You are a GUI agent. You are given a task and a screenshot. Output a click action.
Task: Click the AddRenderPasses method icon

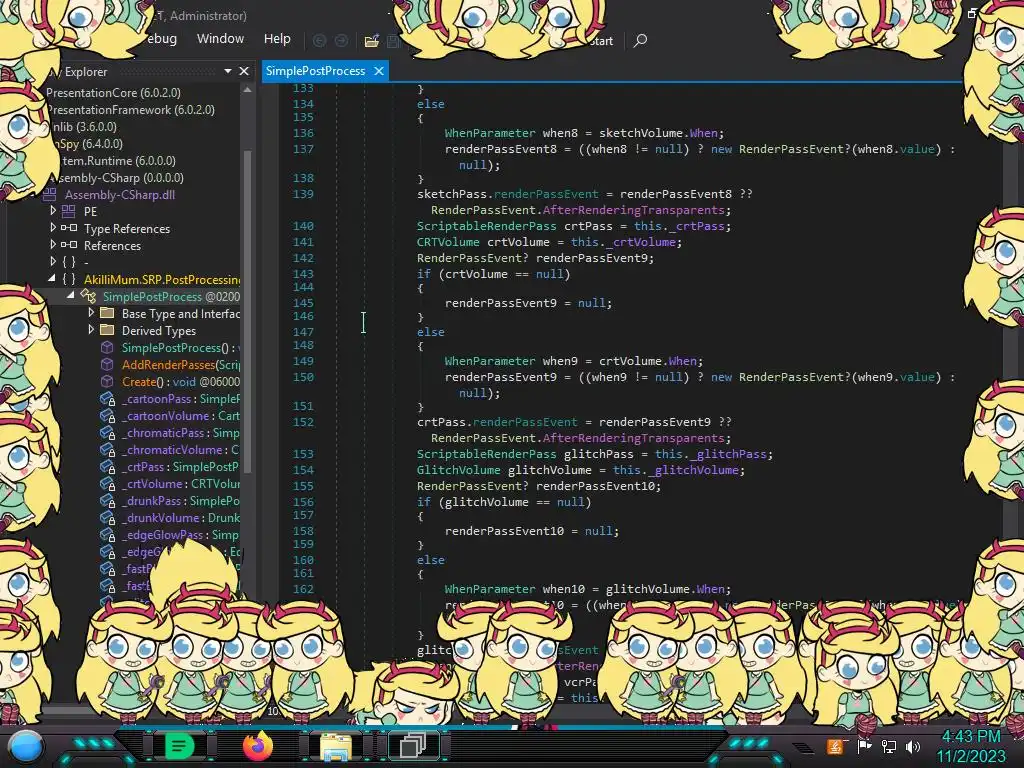pos(107,364)
